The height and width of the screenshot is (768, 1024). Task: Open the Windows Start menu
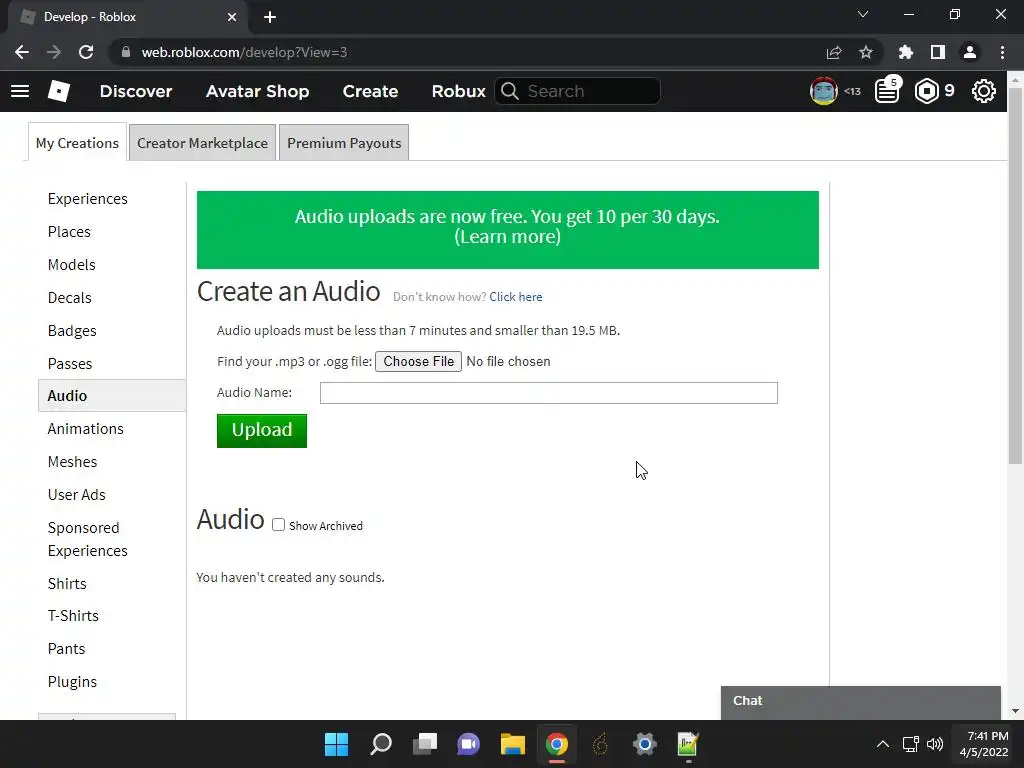pyautogui.click(x=336, y=744)
